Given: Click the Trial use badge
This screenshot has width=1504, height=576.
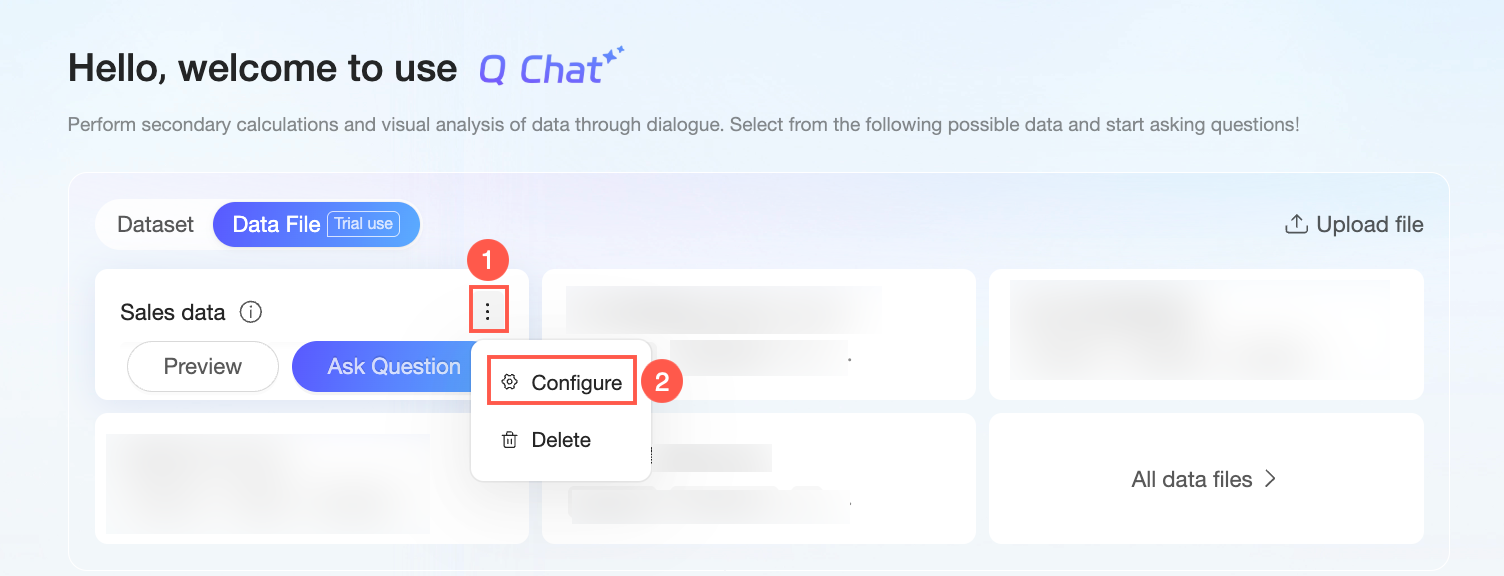Looking at the screenshot, I should [x=364, y=224].
